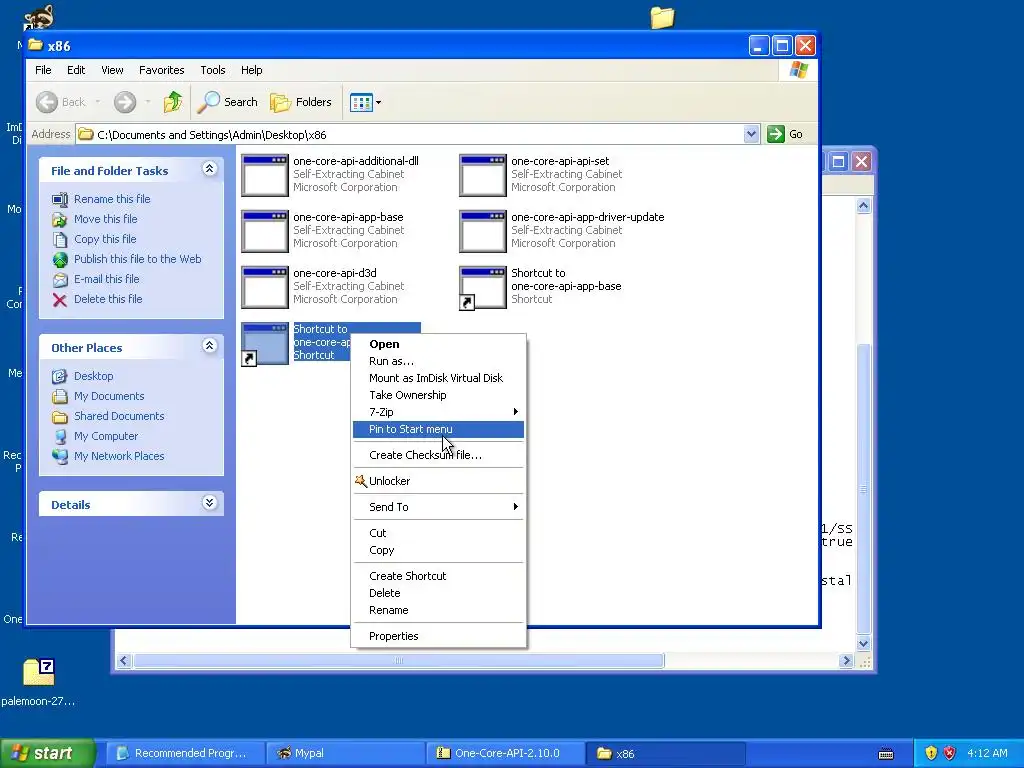
Task: Choose 'Mount as ImDisk Virtual Disk'
Action: (x=438, y=378)
